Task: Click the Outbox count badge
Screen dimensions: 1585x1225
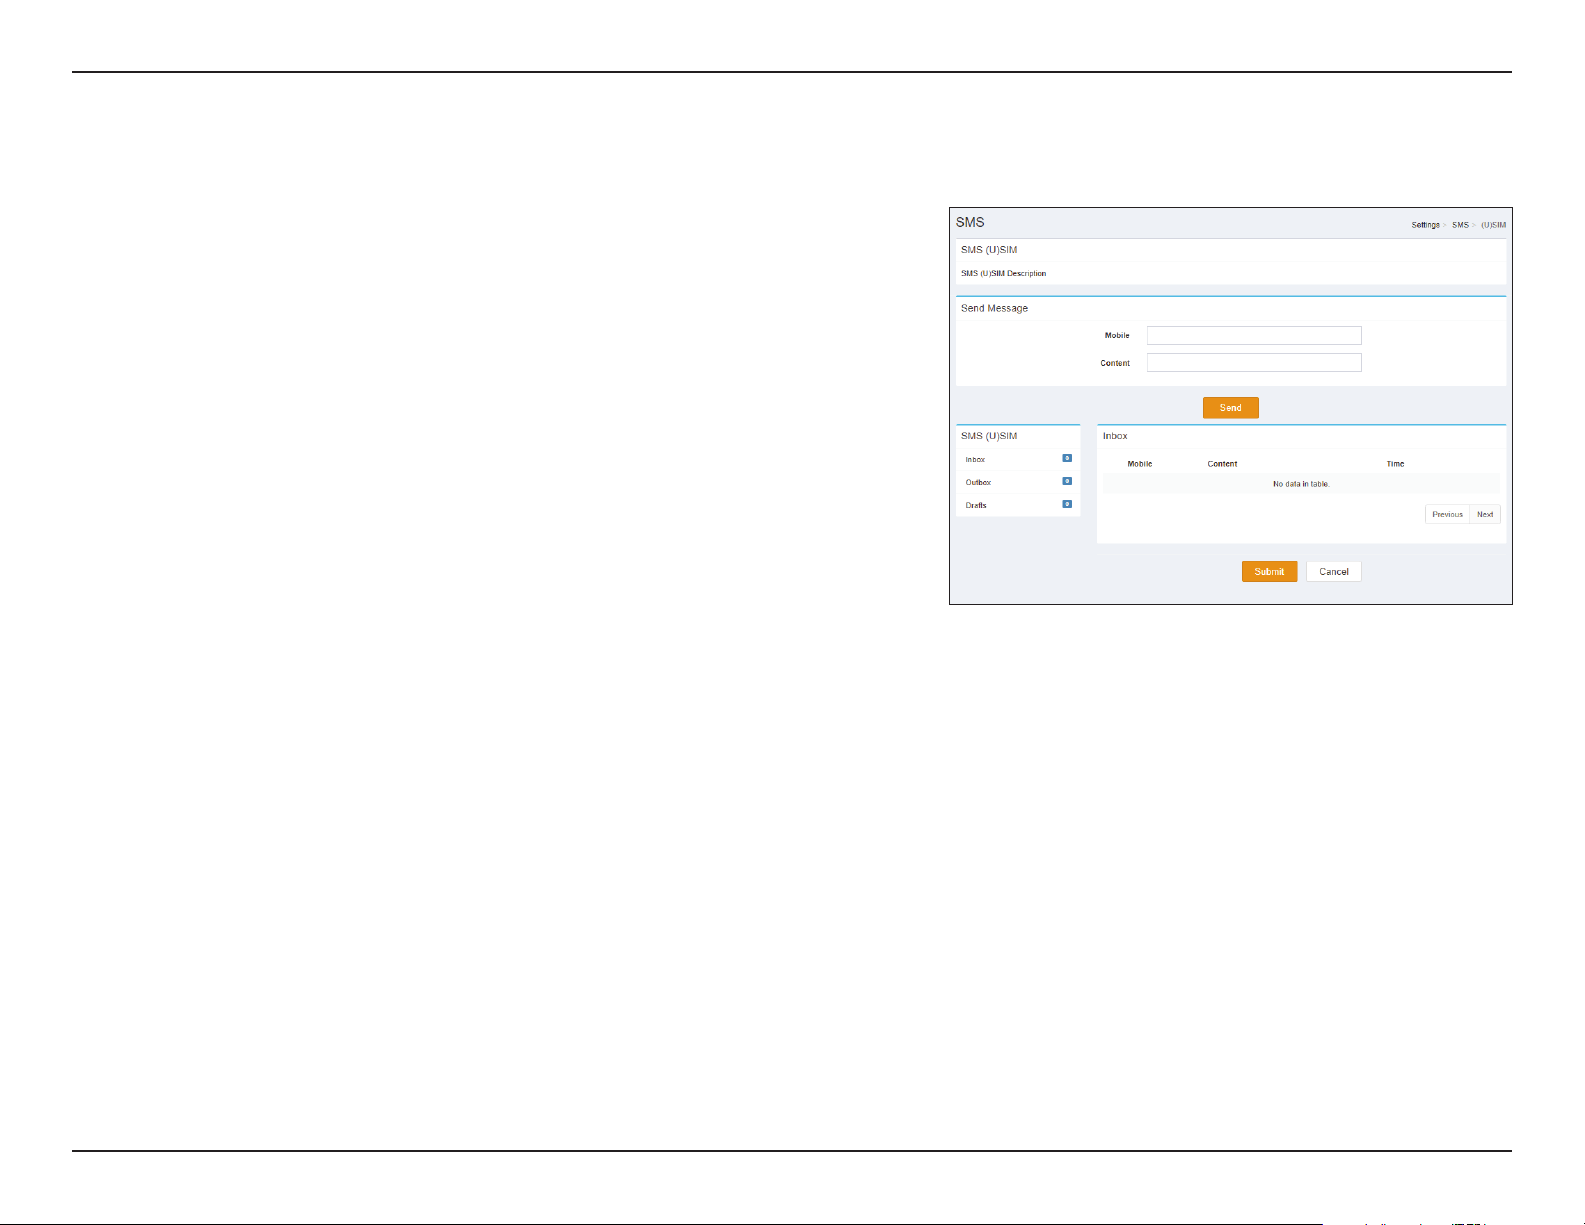Action: pyautogui.click(x=1067, y=481)
